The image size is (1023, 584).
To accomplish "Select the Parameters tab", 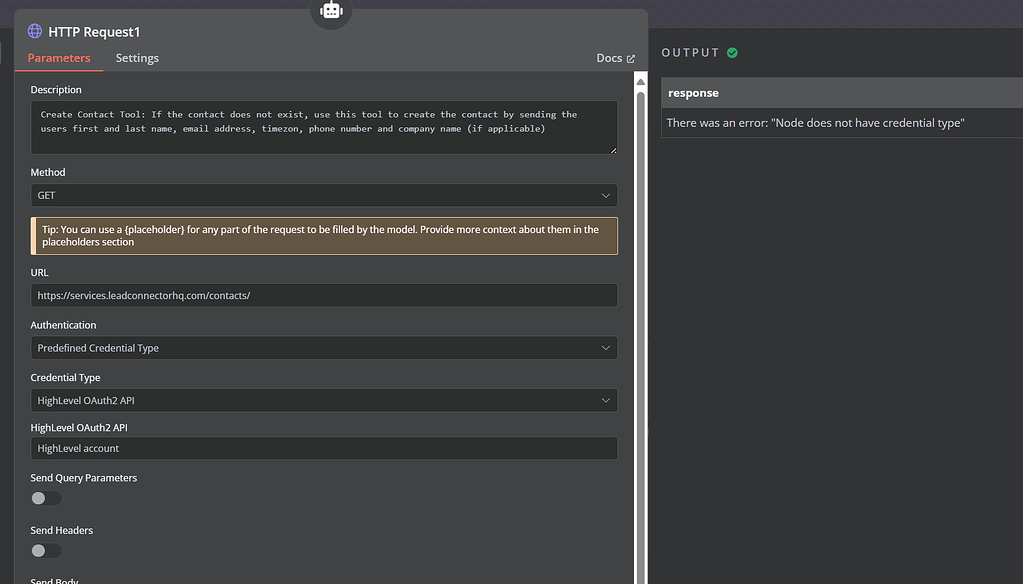I will pyautogui.click(x=59, y=58).
